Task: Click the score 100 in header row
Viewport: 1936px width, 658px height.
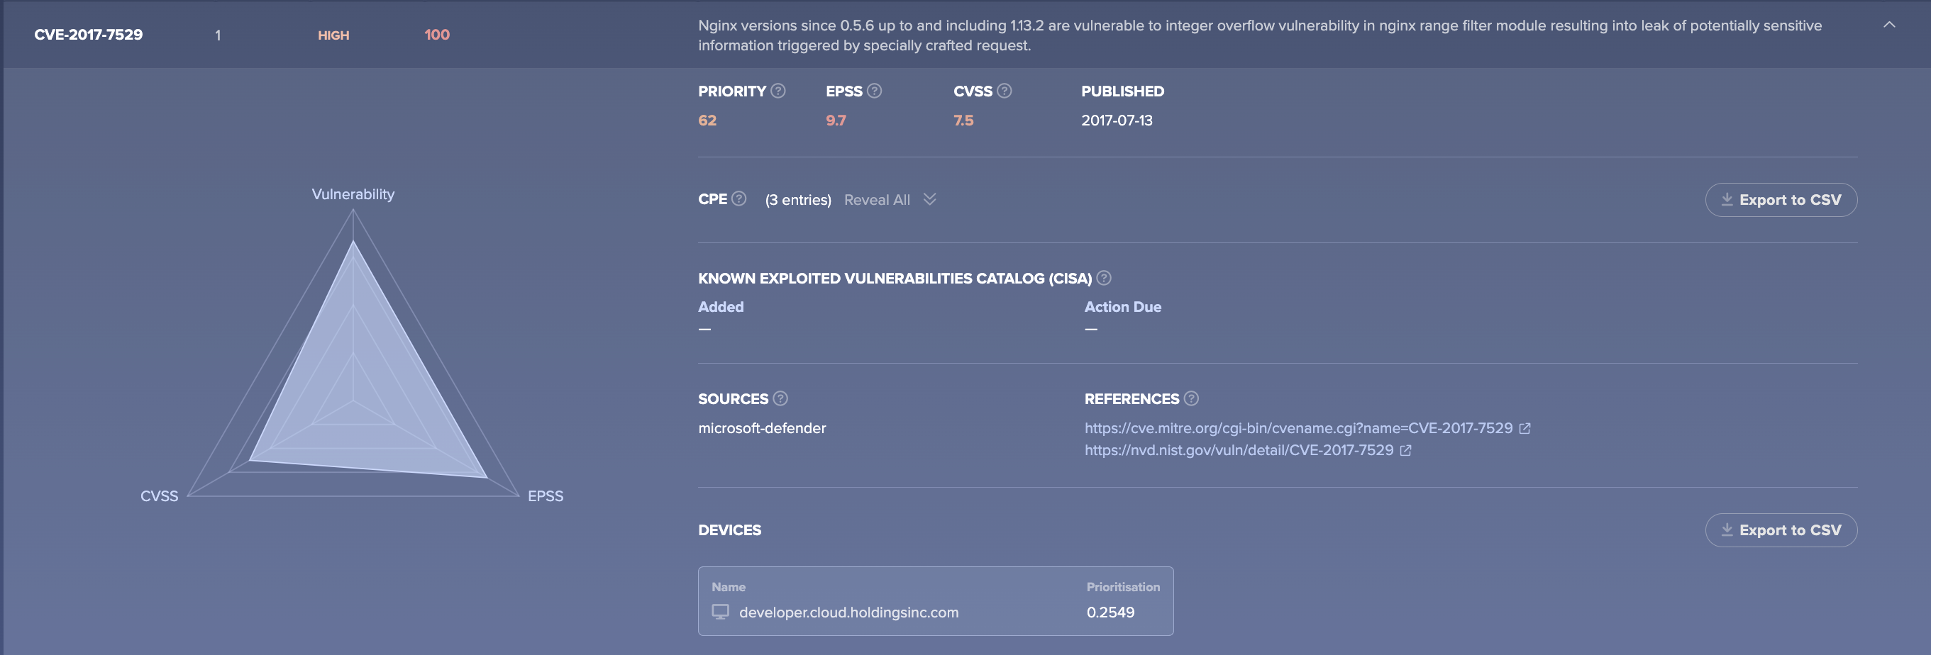Action: pyautogui.click(x=437, y=35)
